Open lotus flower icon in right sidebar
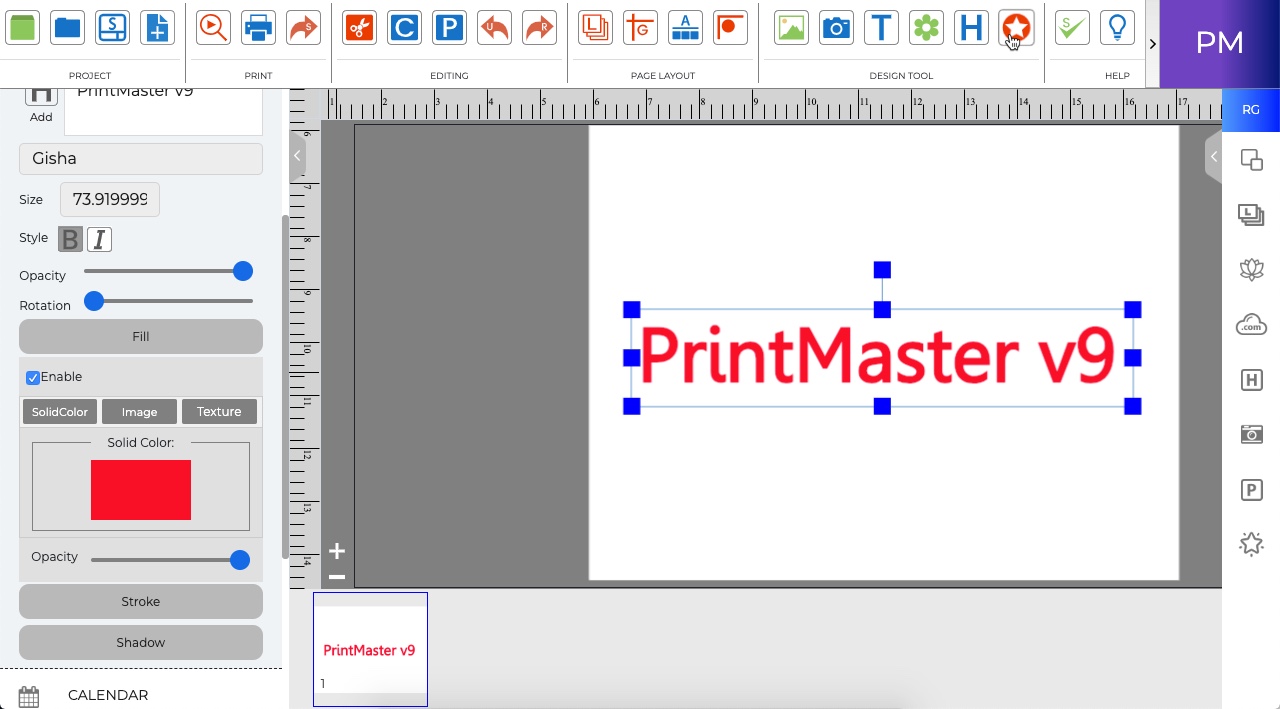1280x709 pixels. pyautogui.click(x=1251, y=269)
